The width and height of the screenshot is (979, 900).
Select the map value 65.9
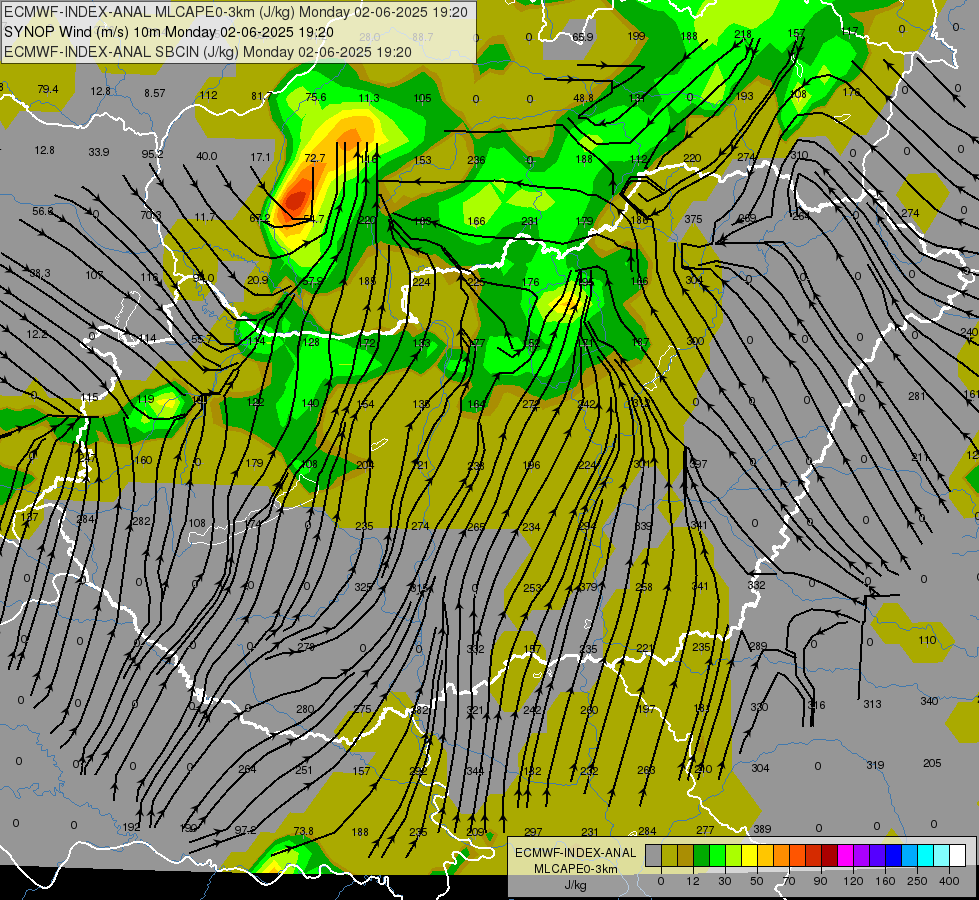click(583, 37)
